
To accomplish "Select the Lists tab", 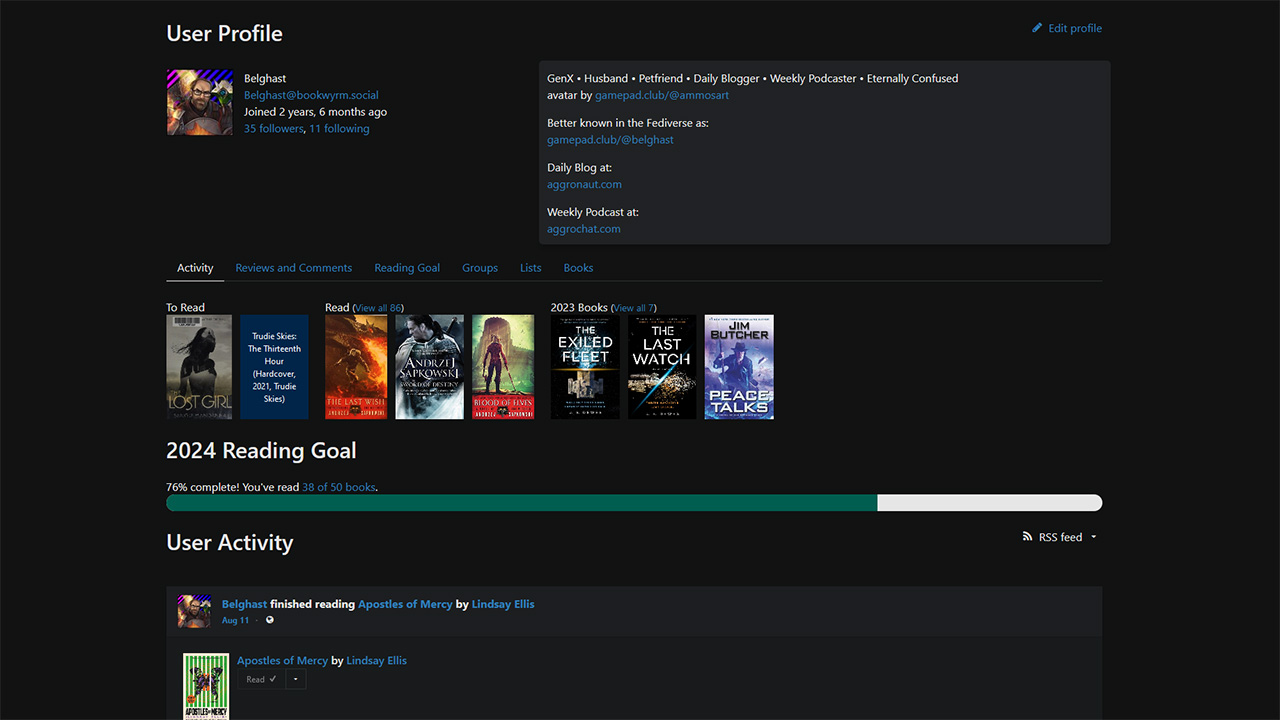I will tap(531, 268).
